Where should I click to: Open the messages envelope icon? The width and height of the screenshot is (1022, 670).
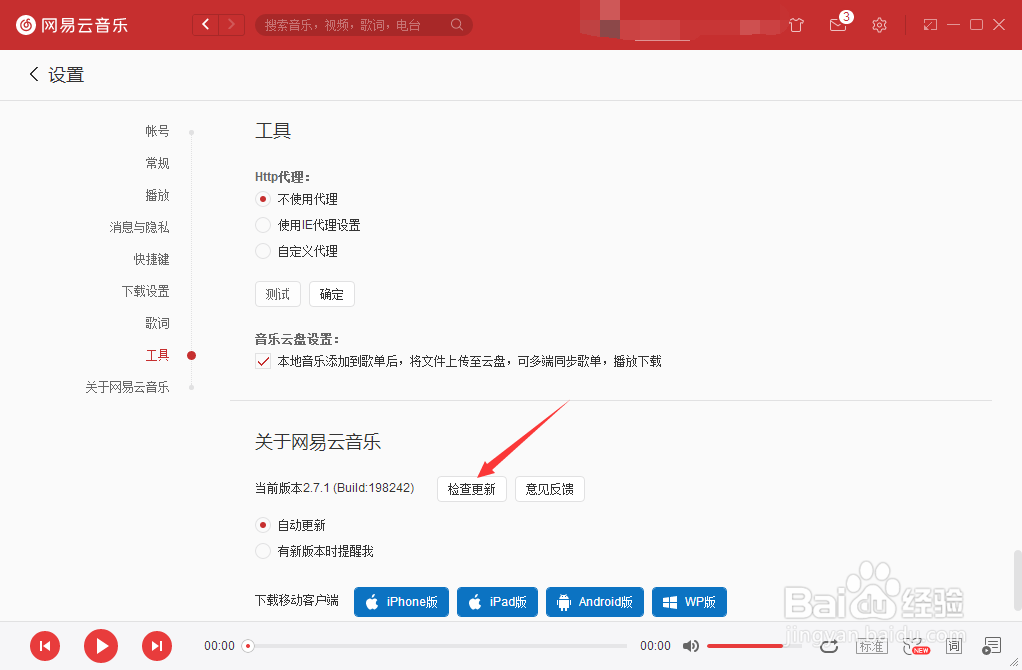tap(838, 25)
